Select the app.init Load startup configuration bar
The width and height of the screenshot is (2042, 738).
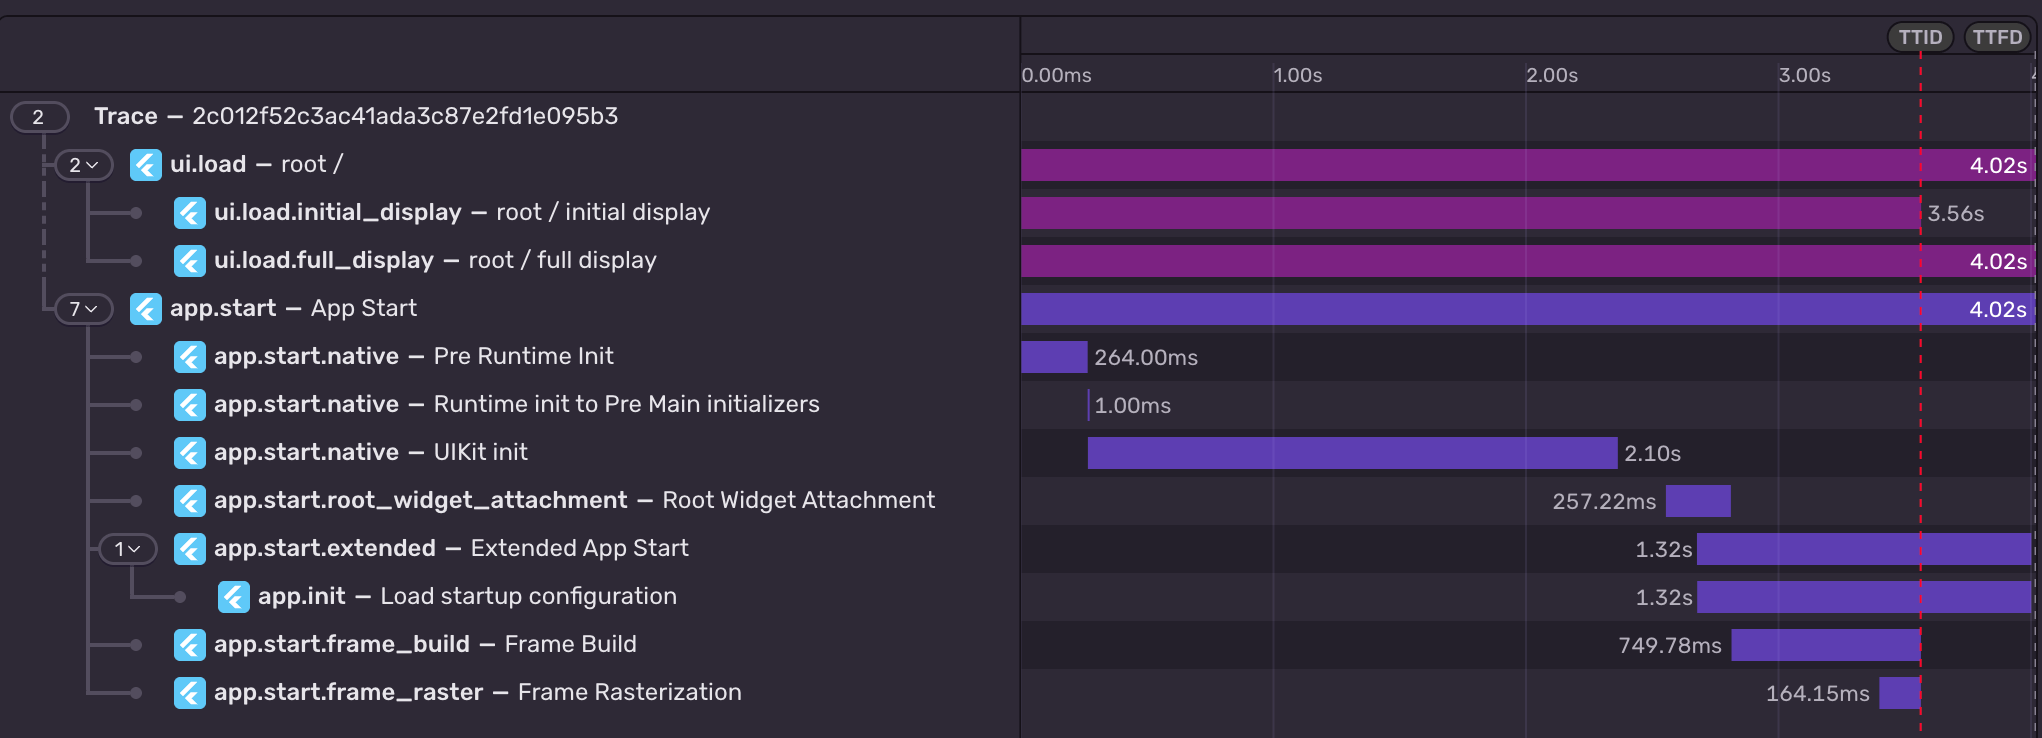1864,597
